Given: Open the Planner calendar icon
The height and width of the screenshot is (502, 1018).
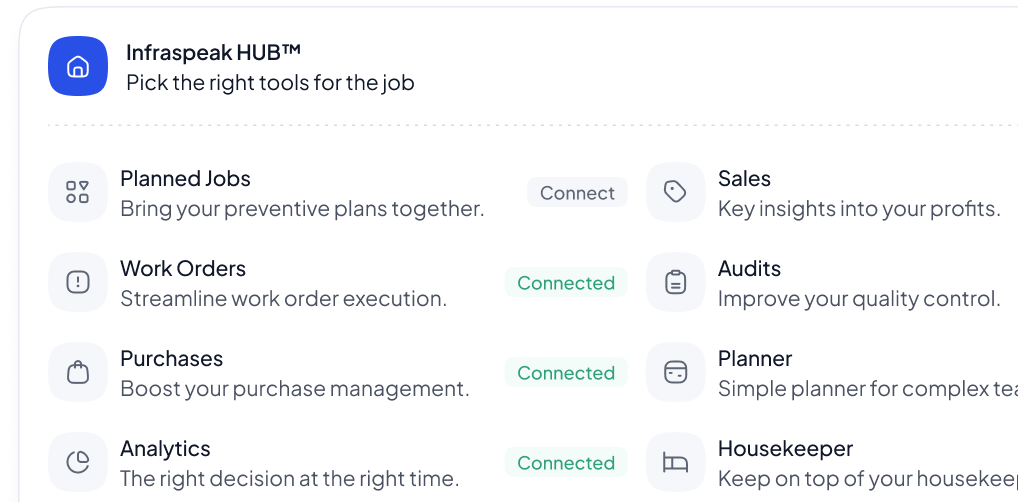Looking at the screenshot, I should tap(675, 373).
